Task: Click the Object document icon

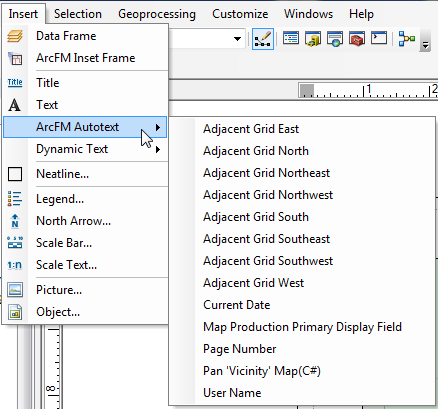Action: tap(15, 312)
